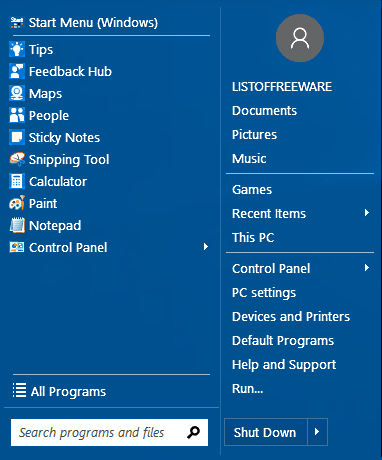Open the Feedback Hub icon

tap(17, 71)
